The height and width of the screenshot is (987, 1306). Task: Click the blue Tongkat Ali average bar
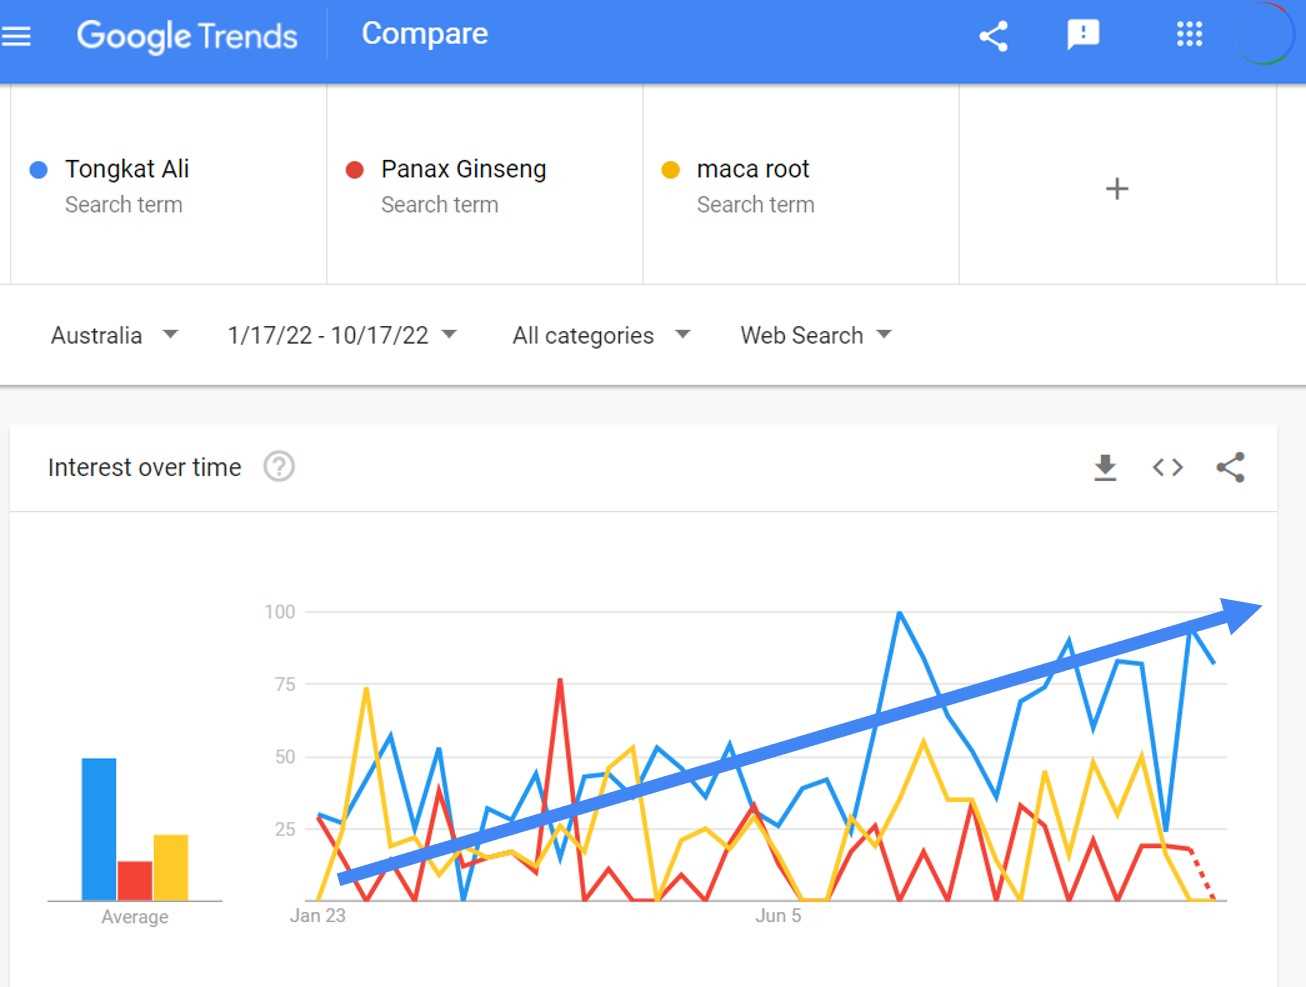tap(99, 829)
